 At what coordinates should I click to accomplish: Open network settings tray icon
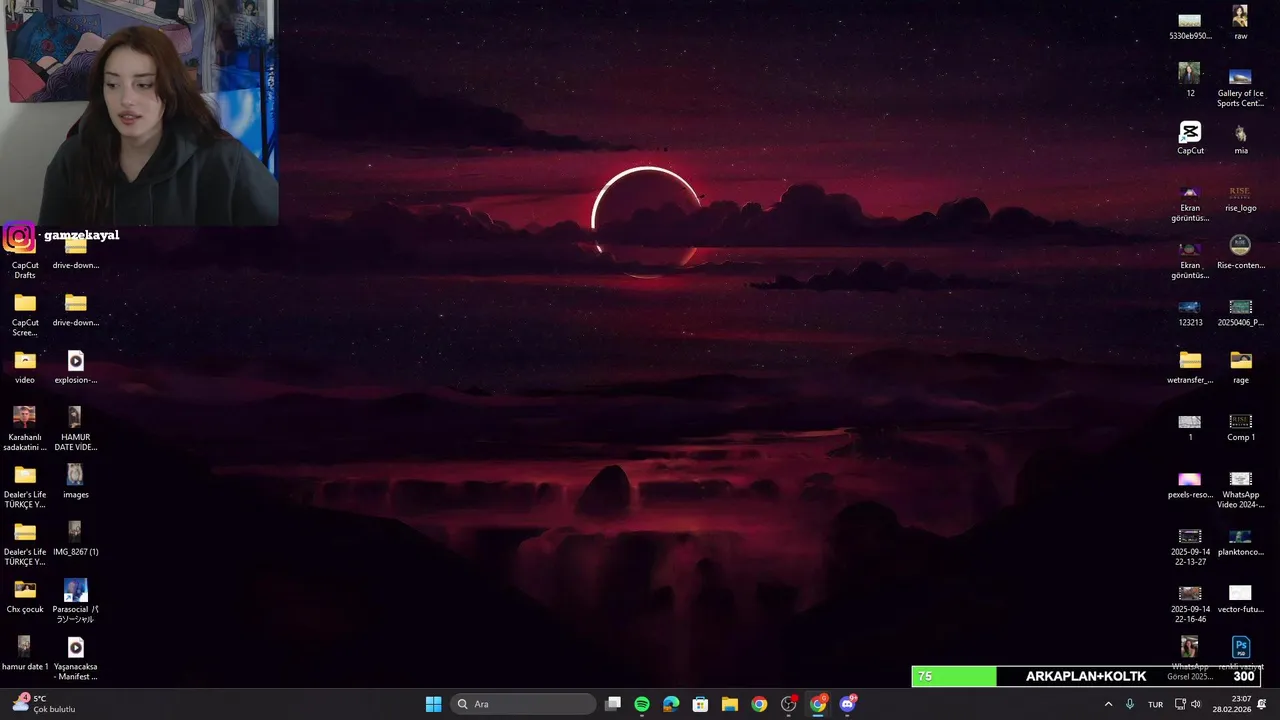[x=1180, y=704]
